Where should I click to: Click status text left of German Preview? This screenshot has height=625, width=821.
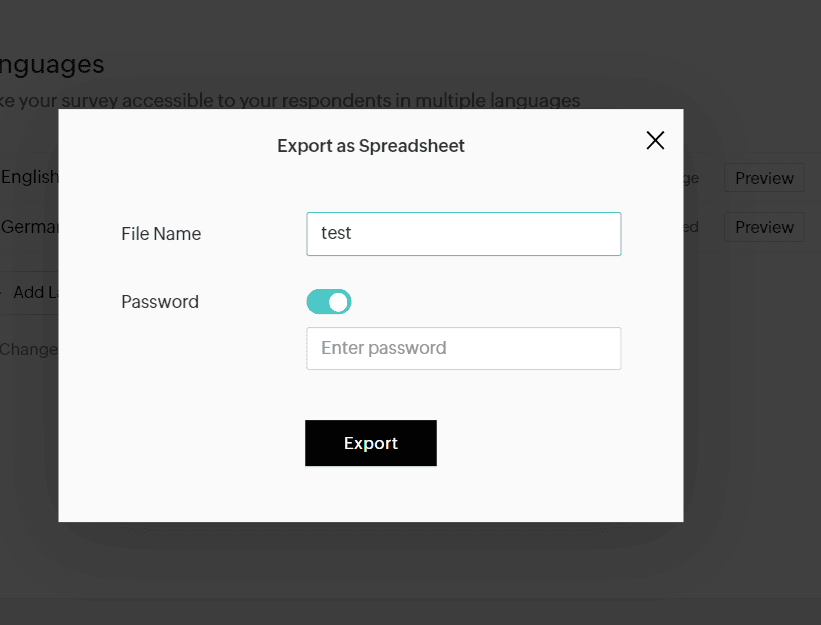point(691,227)
